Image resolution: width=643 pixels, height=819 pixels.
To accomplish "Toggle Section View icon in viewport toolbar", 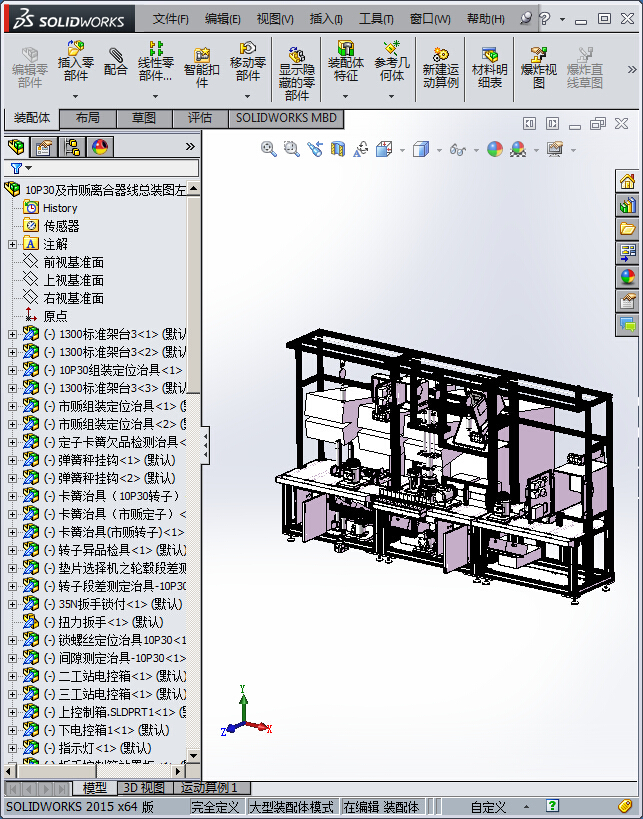I will [x=338, y=149].
